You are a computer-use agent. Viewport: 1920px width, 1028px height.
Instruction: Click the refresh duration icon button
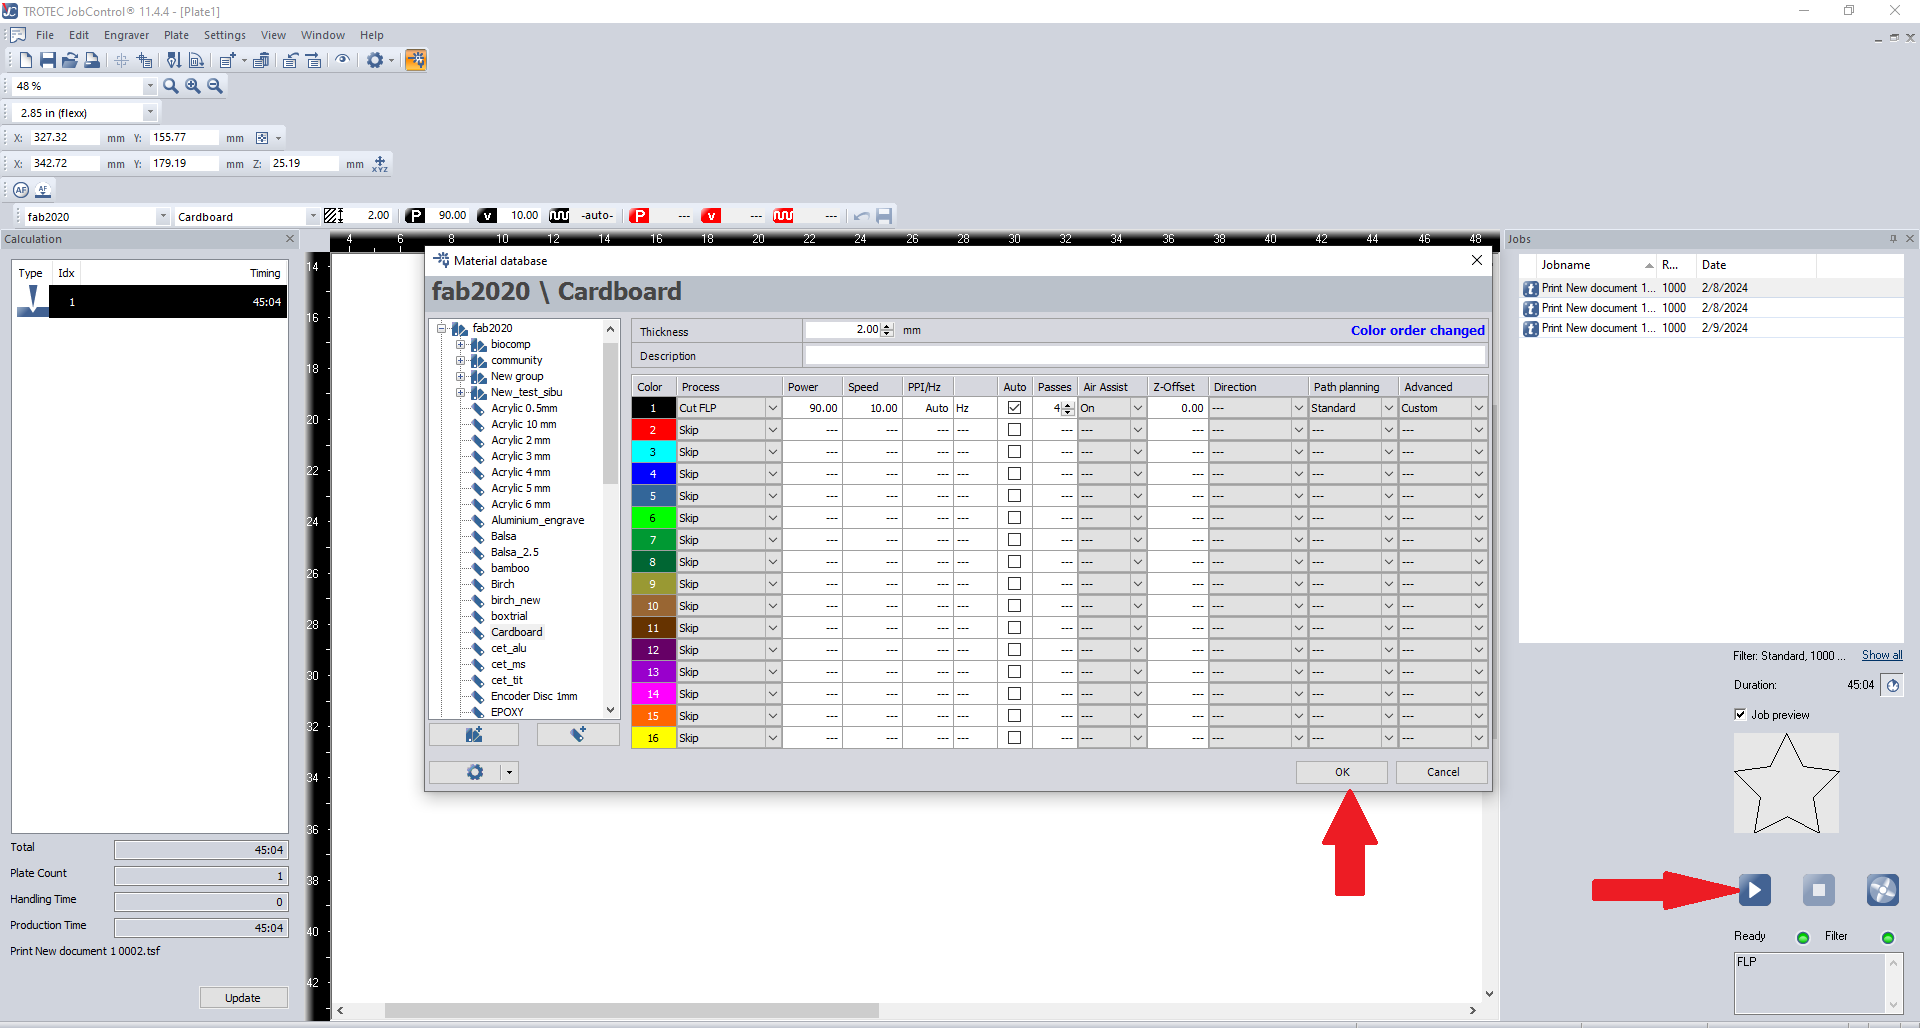coord(1892,686)
